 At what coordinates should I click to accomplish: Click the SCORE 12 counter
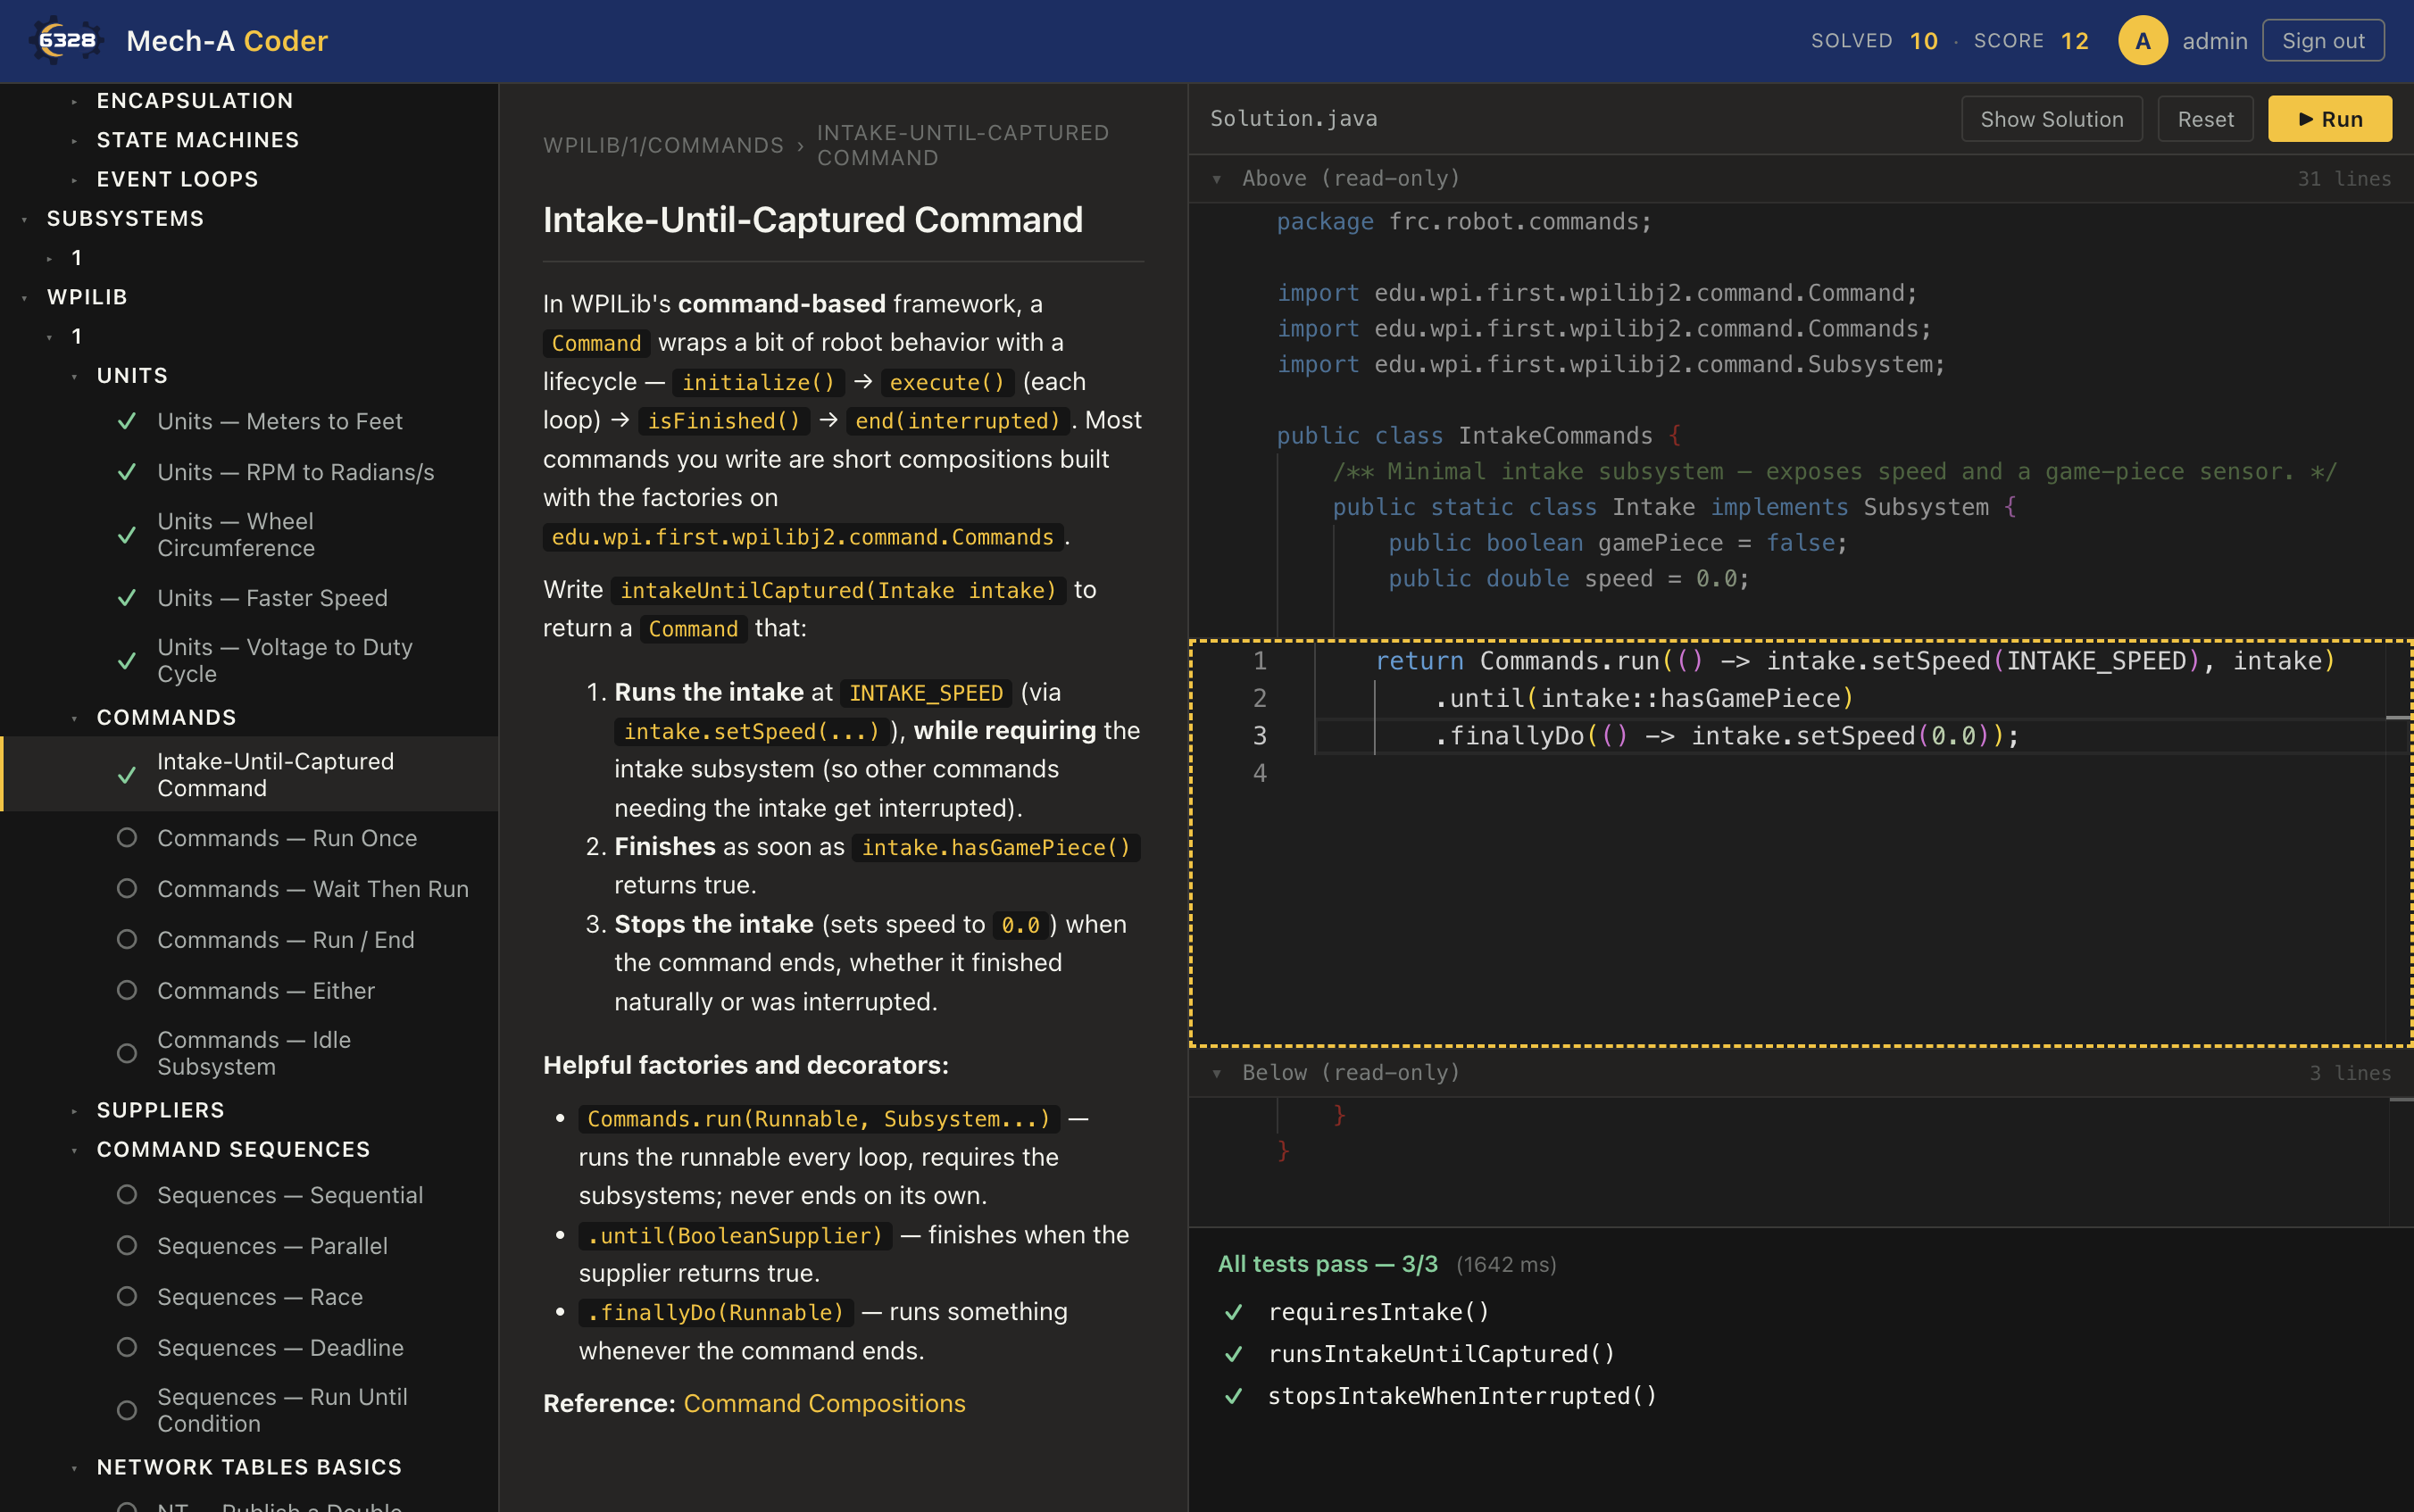coord(2031,41)
